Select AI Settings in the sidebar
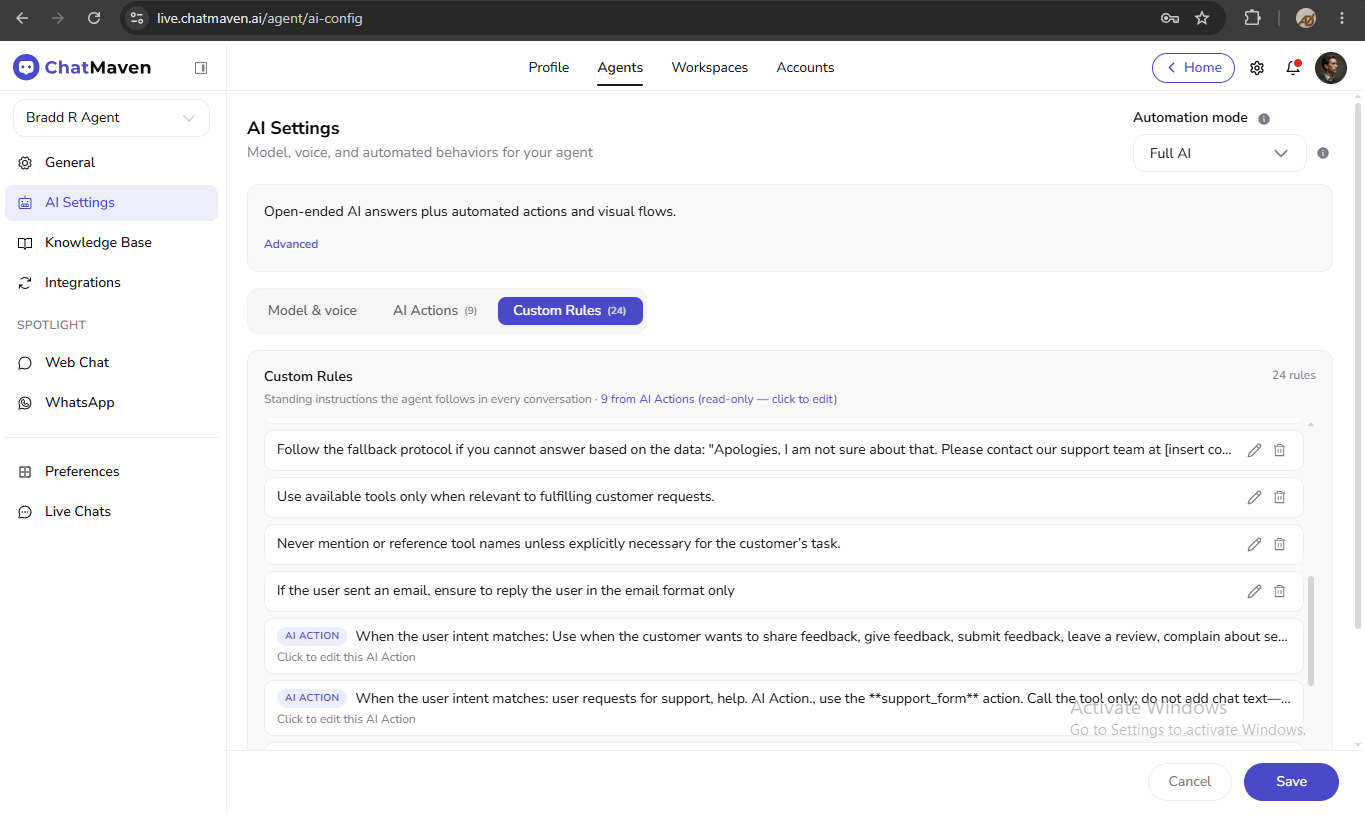The image size is (1365, 821). coord(111,202)
